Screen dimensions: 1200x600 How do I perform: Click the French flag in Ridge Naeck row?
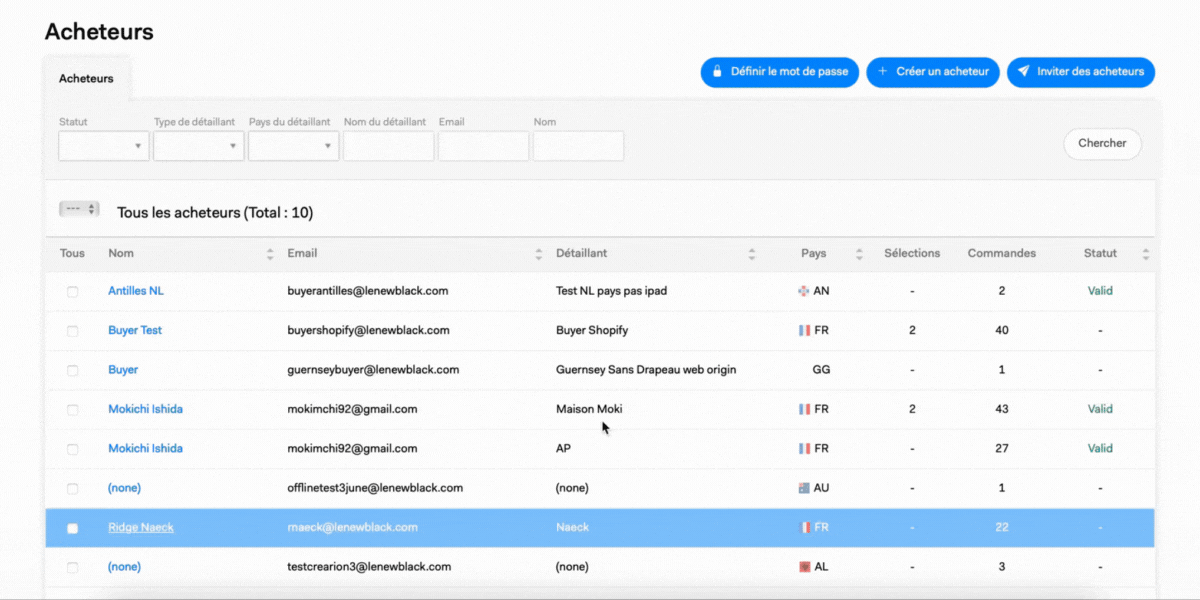coord(804,527)
